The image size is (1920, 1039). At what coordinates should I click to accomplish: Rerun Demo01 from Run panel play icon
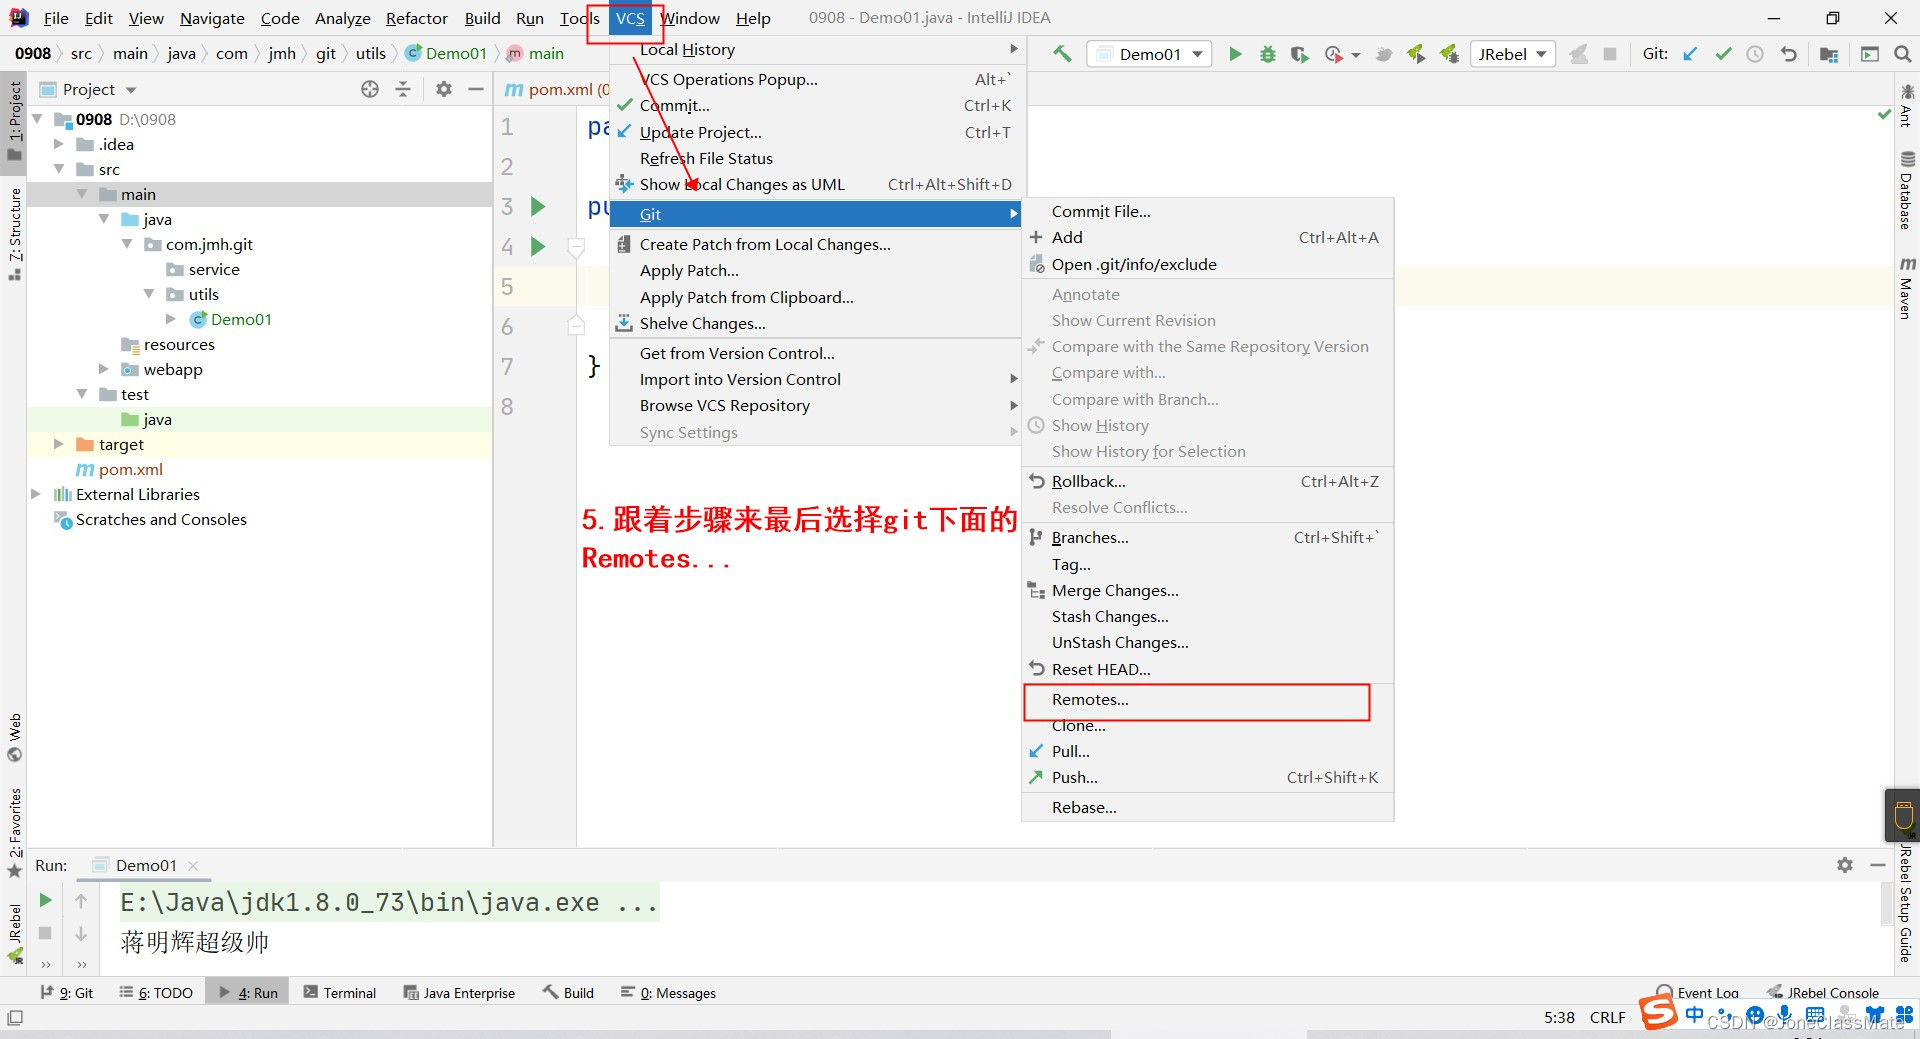click(45, 900)
